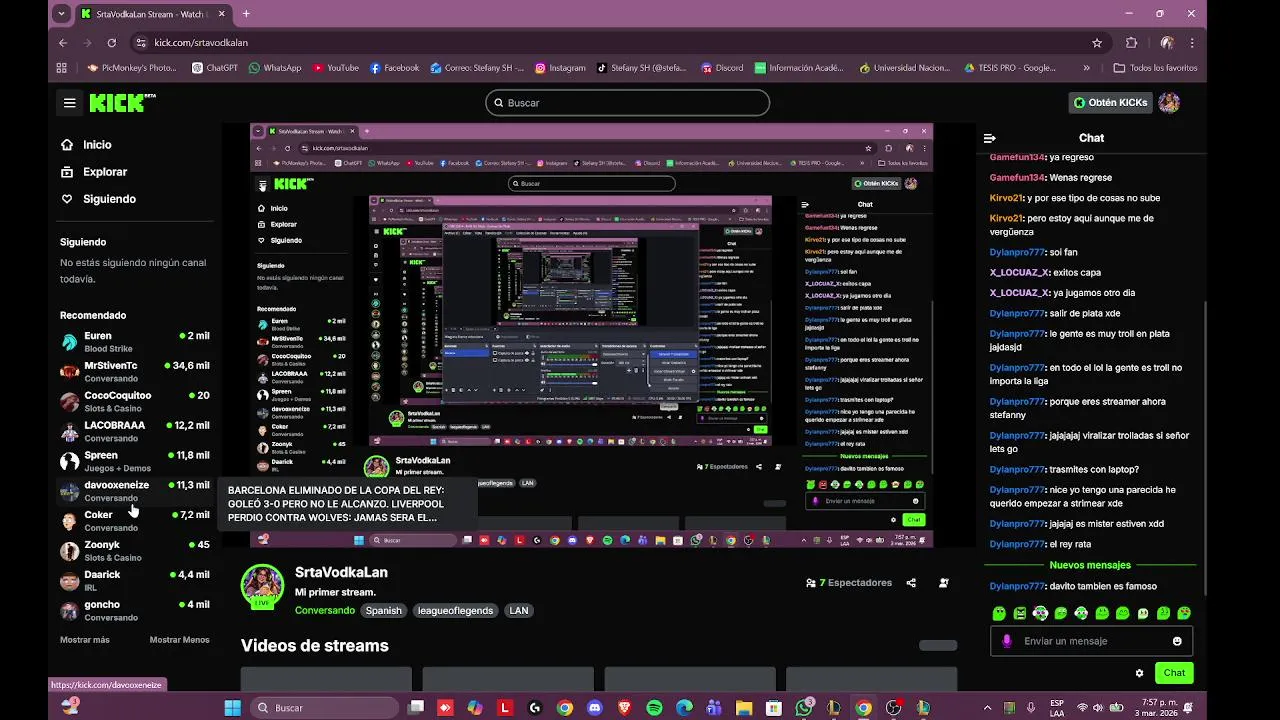Click Dylanpro777 beside 'soi fan'

coord(1017,252)
